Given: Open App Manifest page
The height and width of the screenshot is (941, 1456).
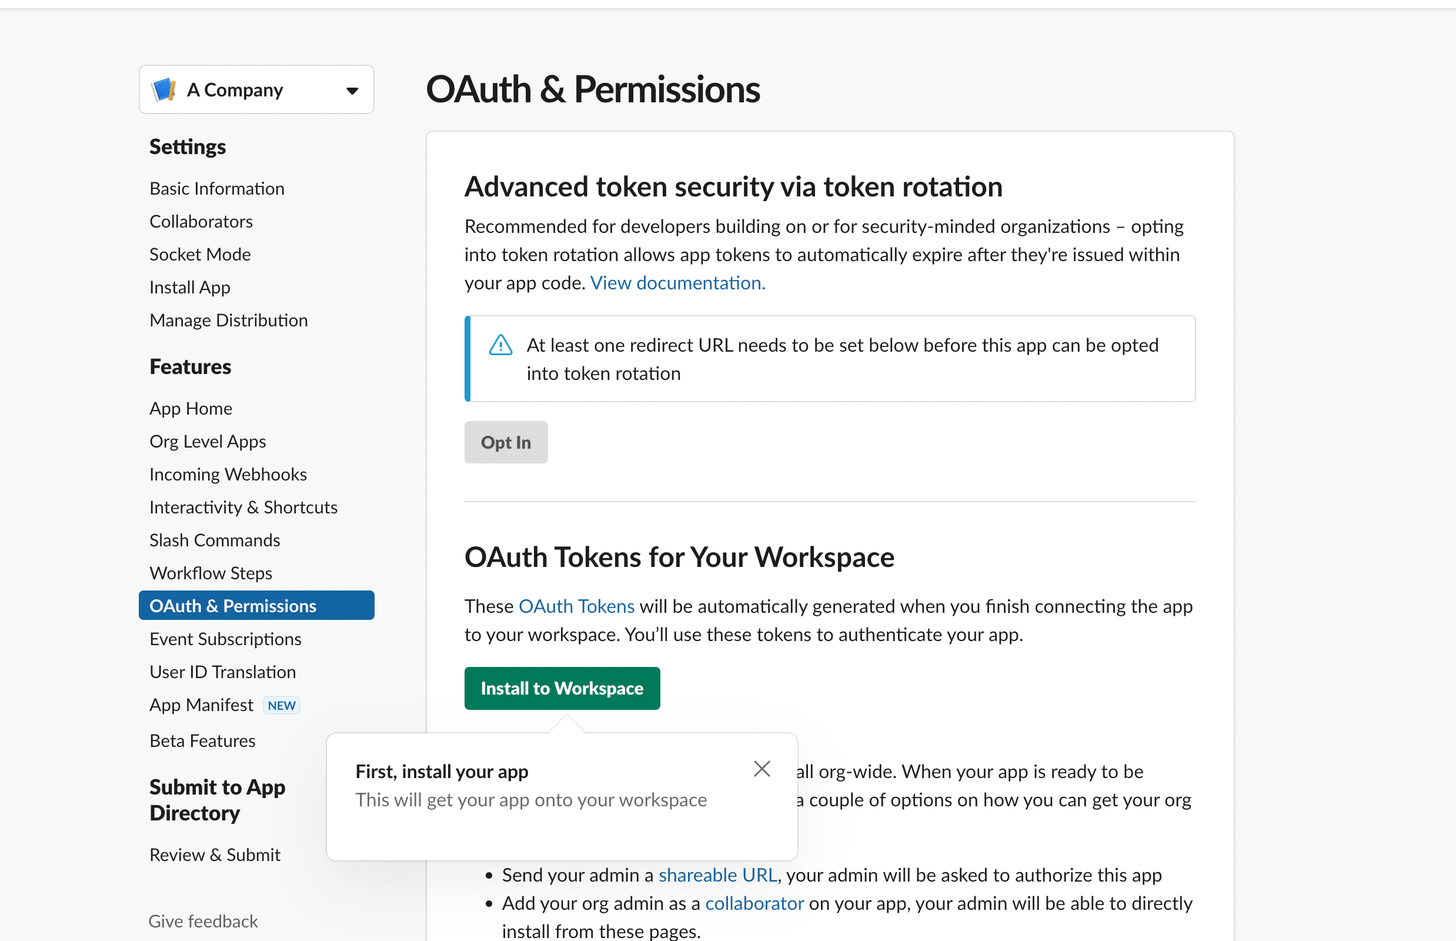Looking at the screenshot, I should click(201, 705).
